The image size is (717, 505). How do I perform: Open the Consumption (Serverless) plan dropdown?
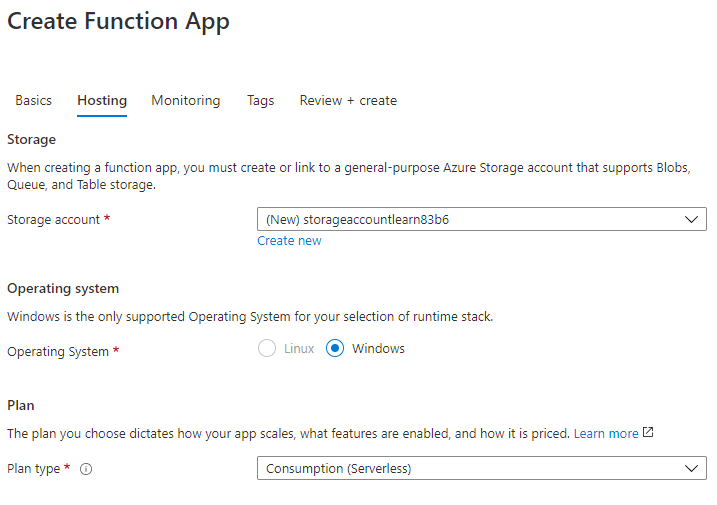point(470,469)
